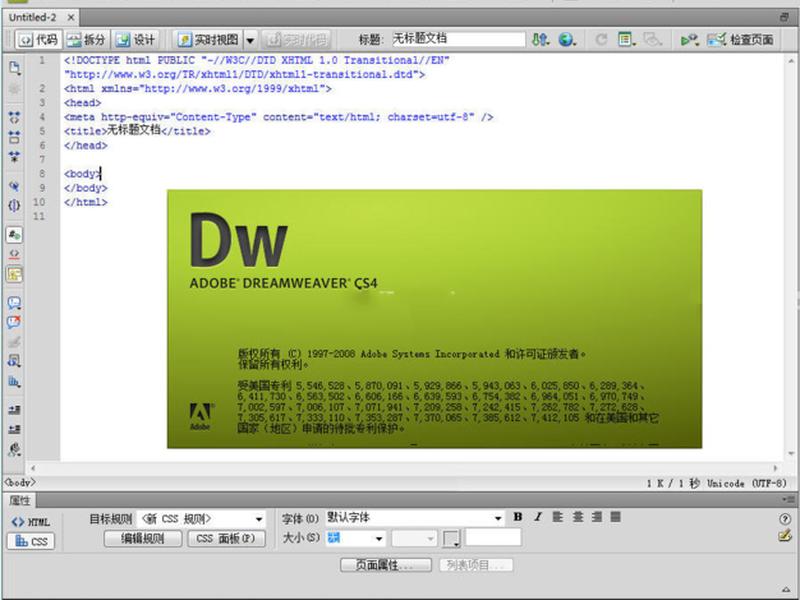Click the 编辑规则 Edit Rule button

click(143, 538)
